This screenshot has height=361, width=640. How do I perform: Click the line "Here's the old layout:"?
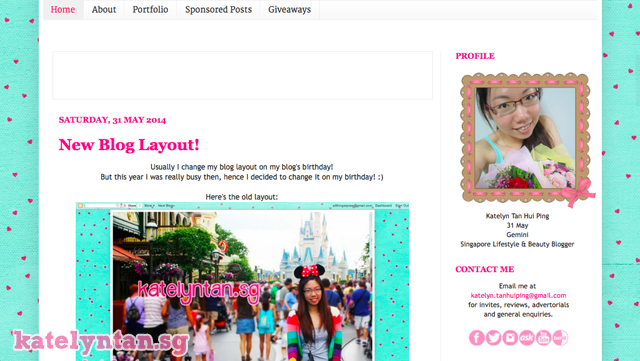[242, 197]
